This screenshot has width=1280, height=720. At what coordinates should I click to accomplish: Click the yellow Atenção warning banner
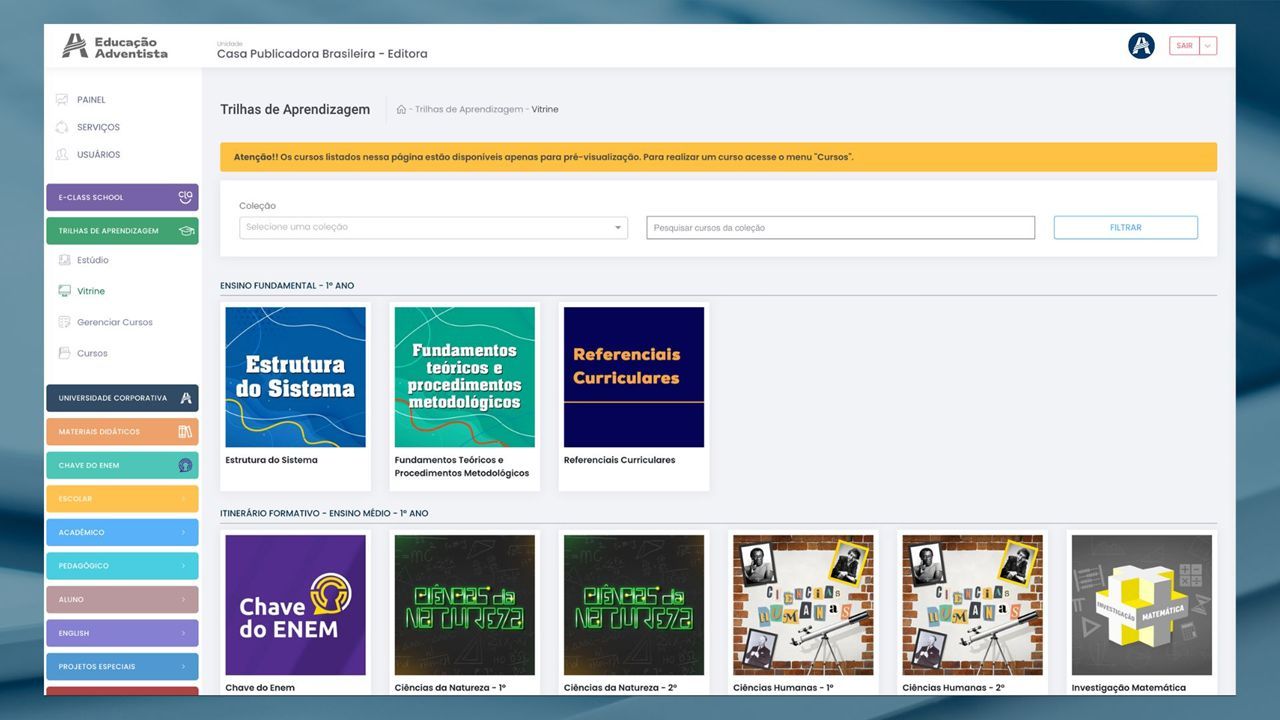pos(718,157)
